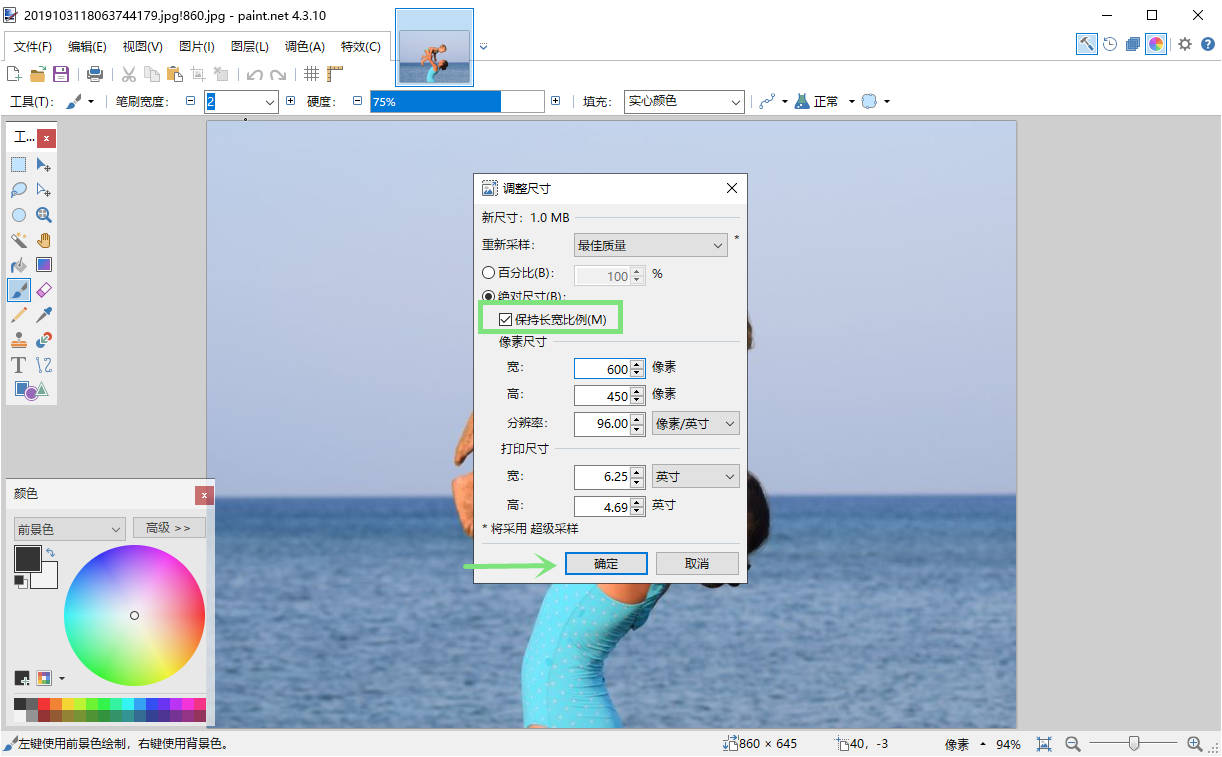Open the 调色(A) menu
Screen dimensions: 1222x757
click(305, 46)
